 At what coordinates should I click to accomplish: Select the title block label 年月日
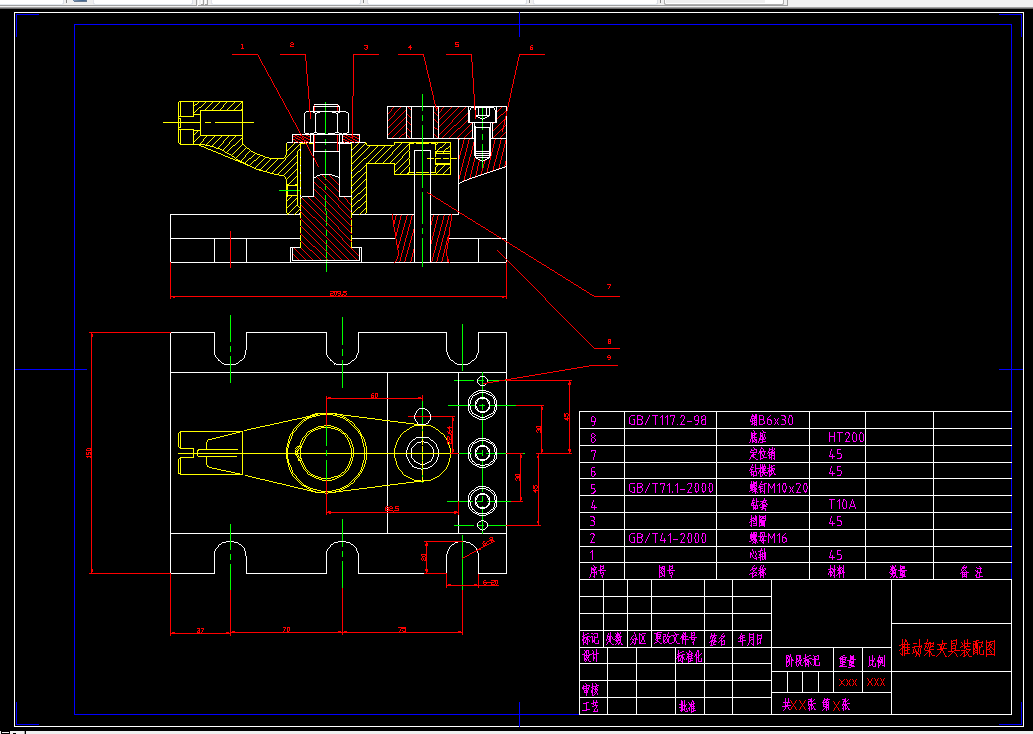750,639
